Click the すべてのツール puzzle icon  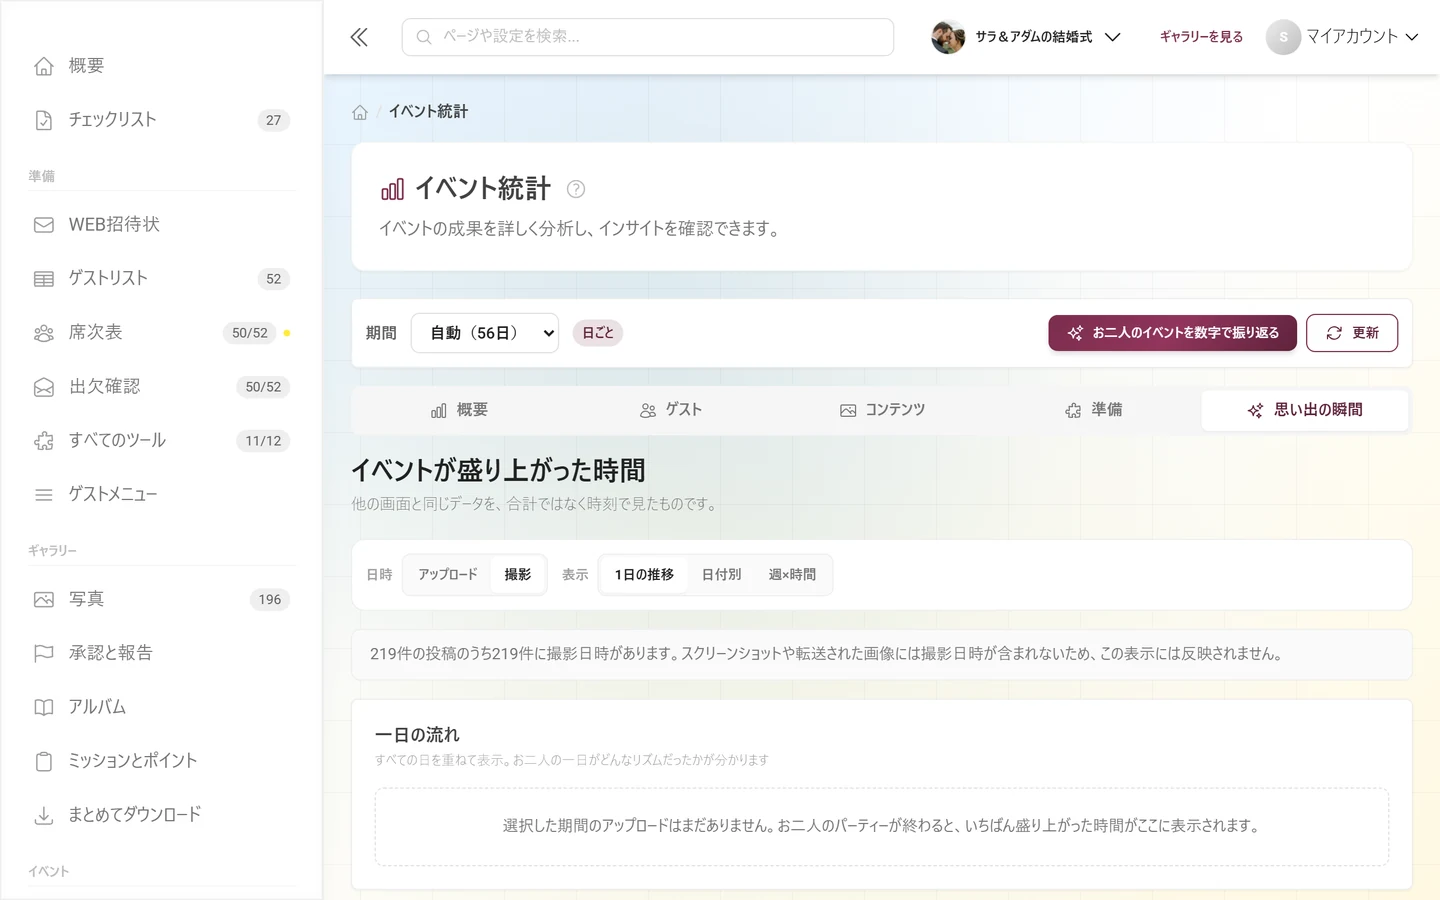[44, 441]
